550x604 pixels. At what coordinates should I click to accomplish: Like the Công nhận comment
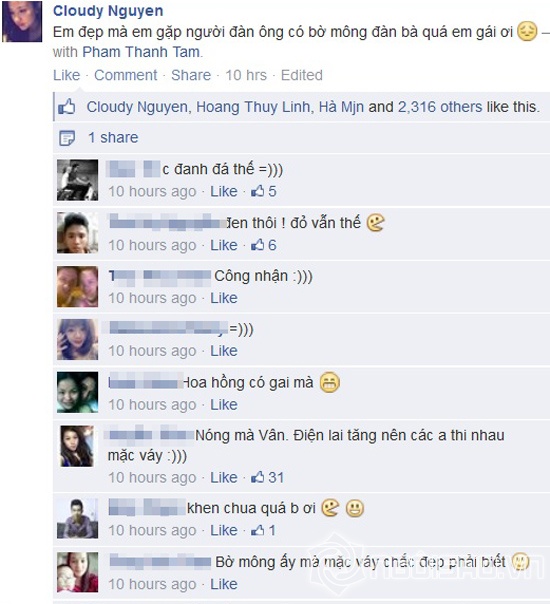pos(224,298)
